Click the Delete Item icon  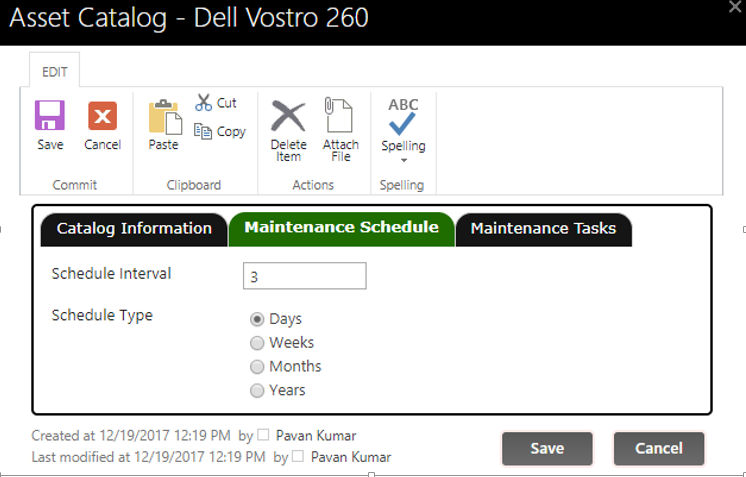pyautogui.click(x=288, y=116)
